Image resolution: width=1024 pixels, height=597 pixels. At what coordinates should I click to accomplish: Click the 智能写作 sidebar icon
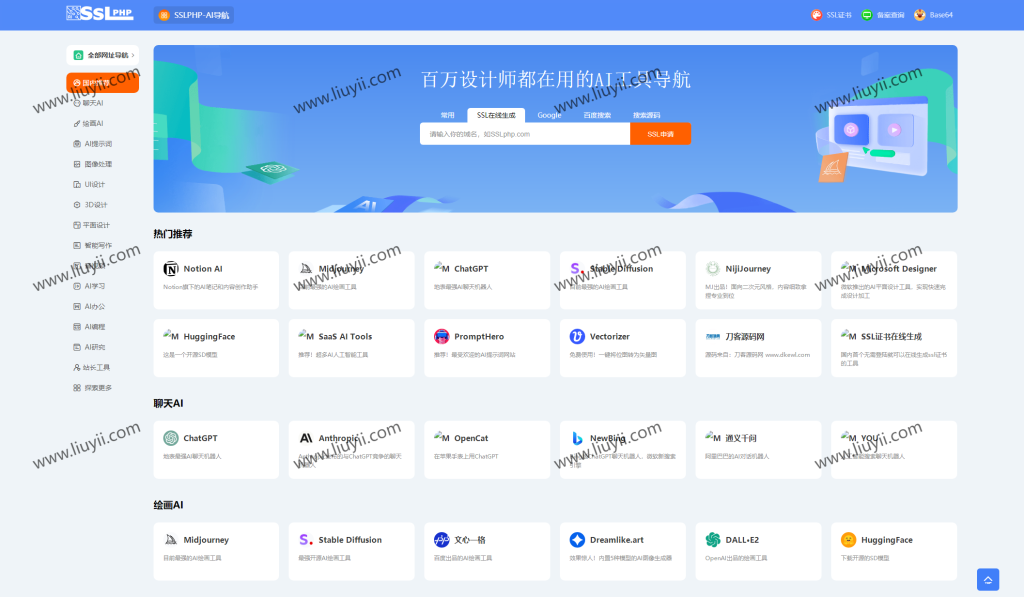pos(77,246)
